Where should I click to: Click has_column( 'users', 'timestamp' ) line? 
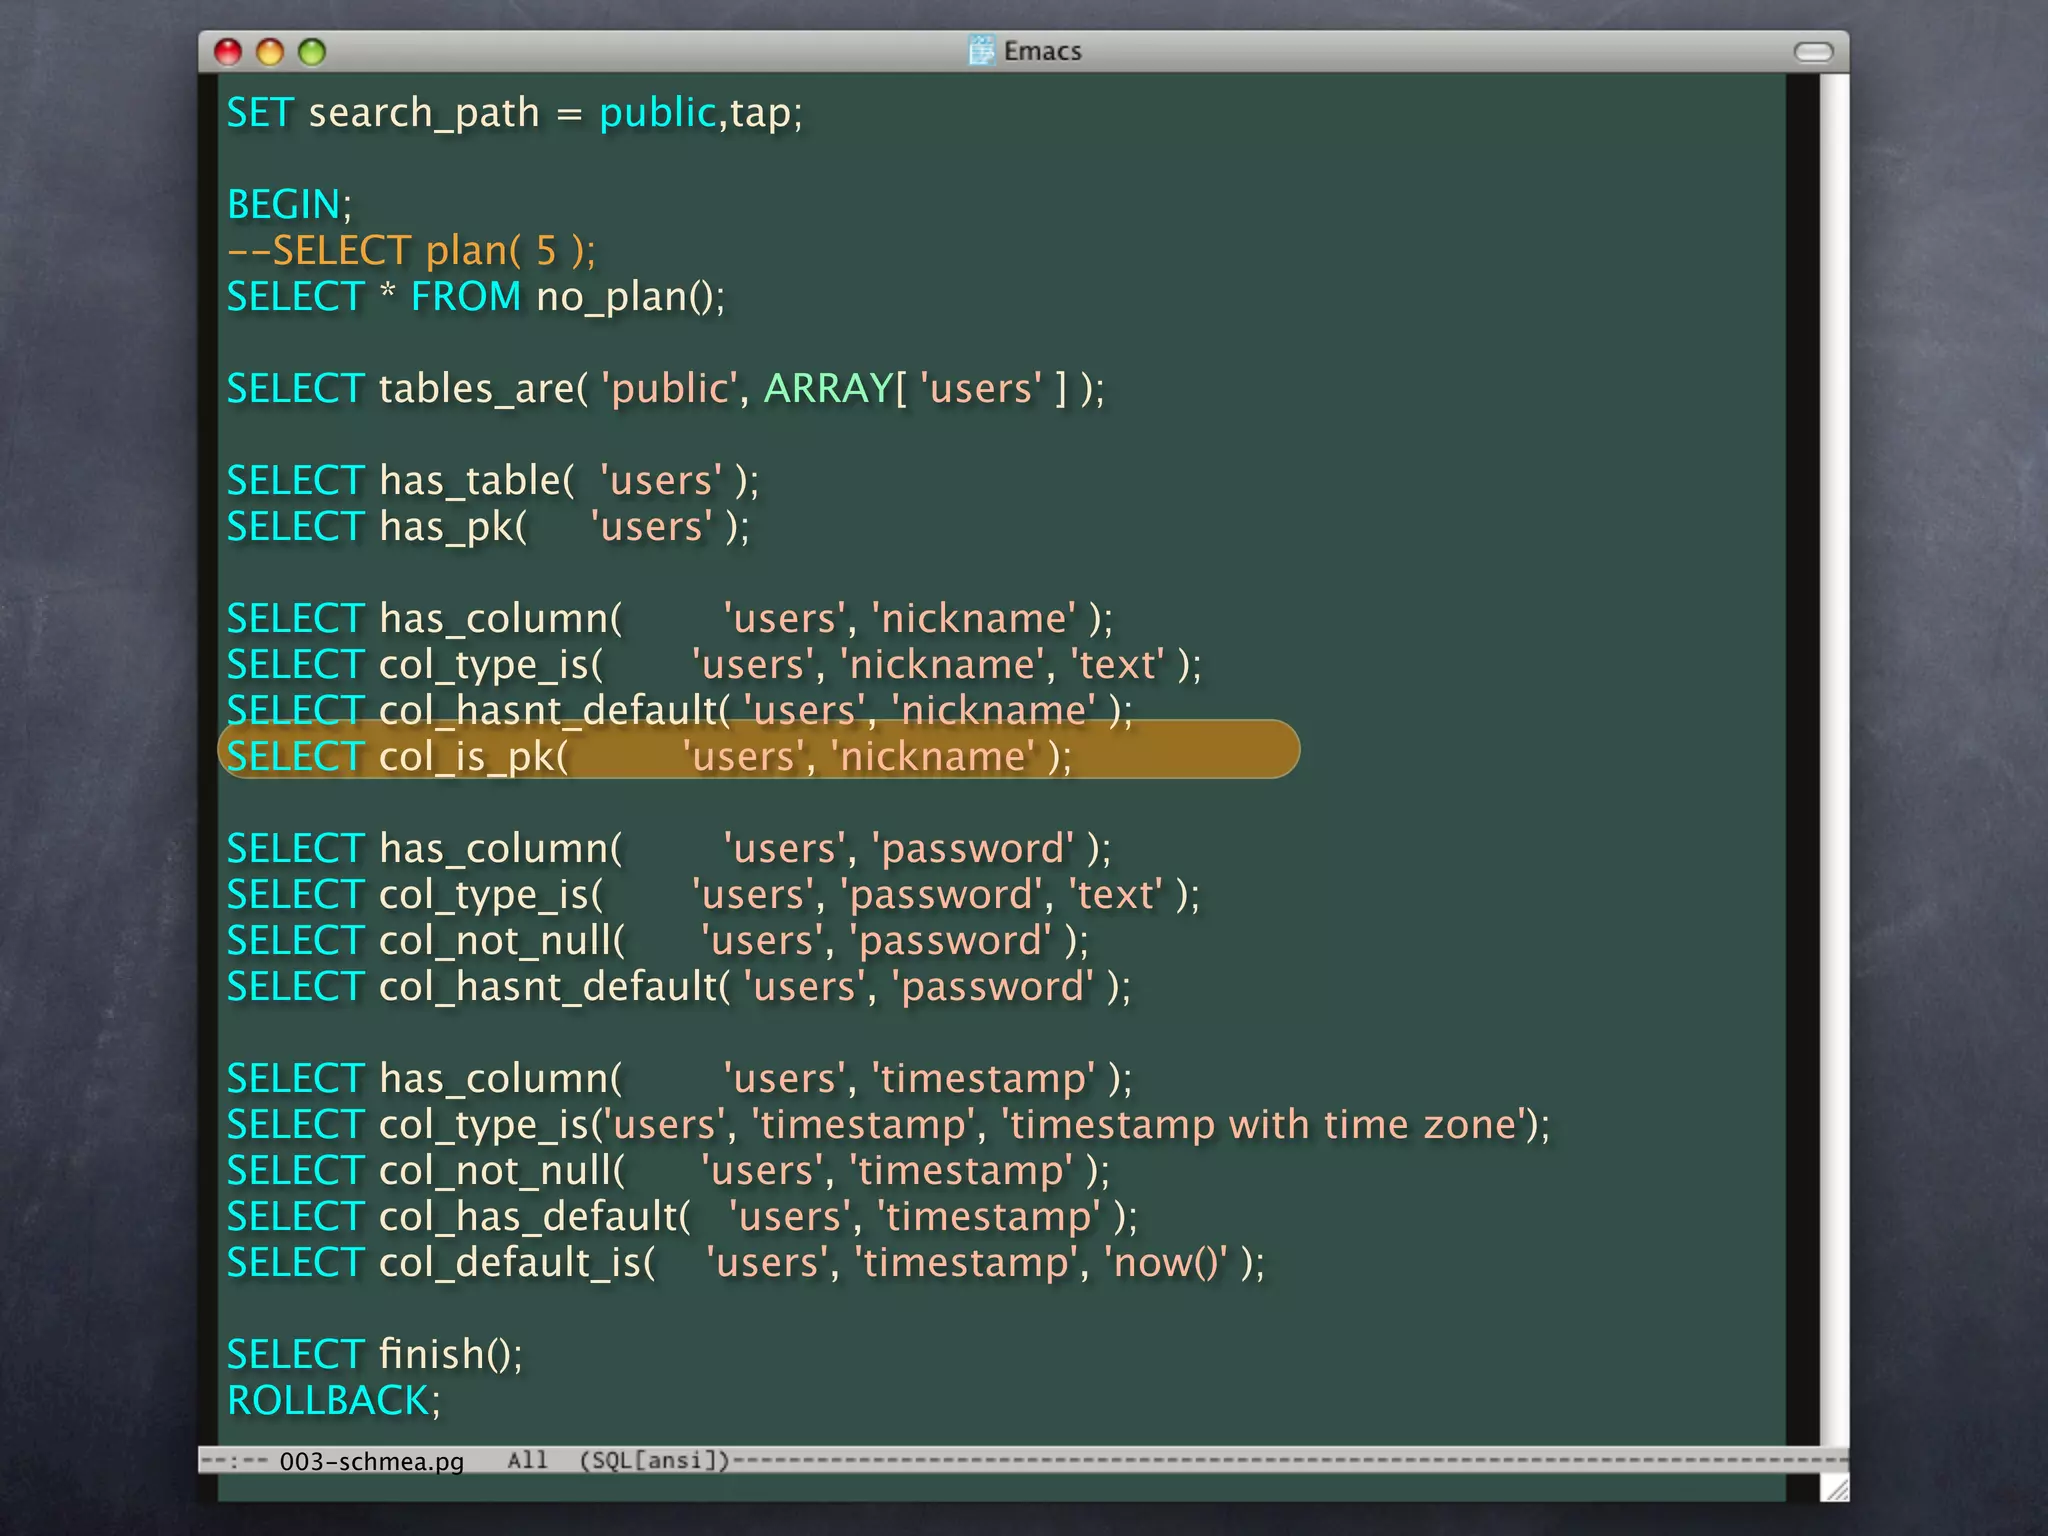pyautogui.click(x=679, y=1079)
